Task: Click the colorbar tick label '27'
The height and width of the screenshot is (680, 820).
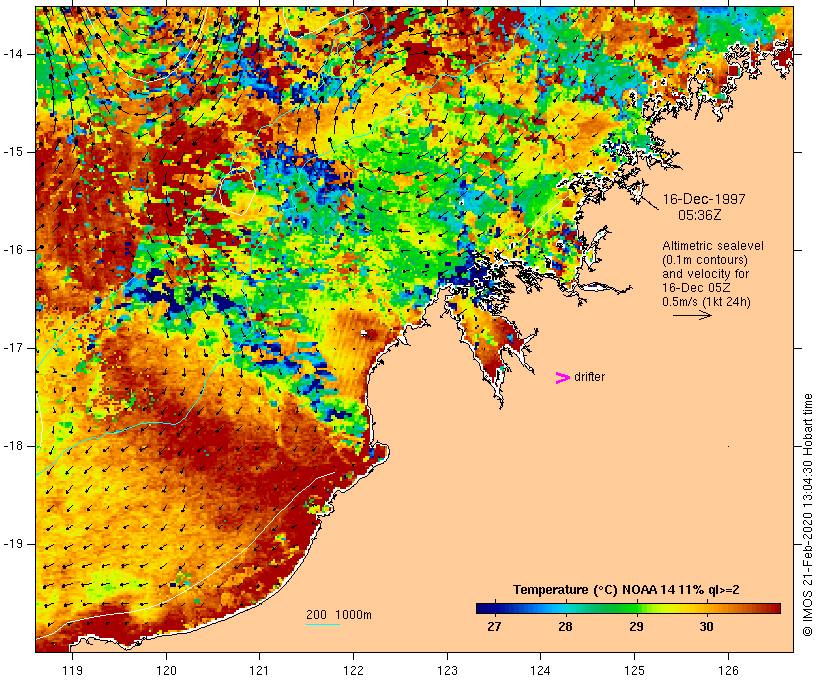Action: (494, 626)
